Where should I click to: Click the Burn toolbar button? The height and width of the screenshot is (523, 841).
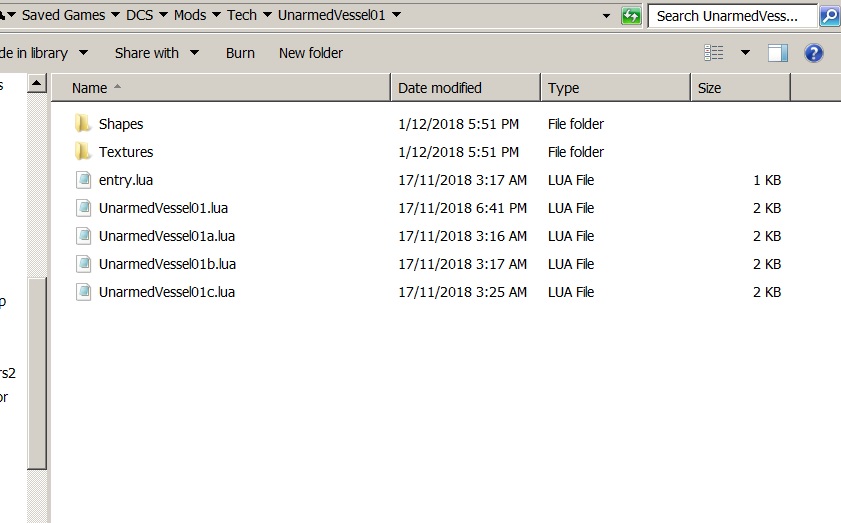click(x=240, y=53)
